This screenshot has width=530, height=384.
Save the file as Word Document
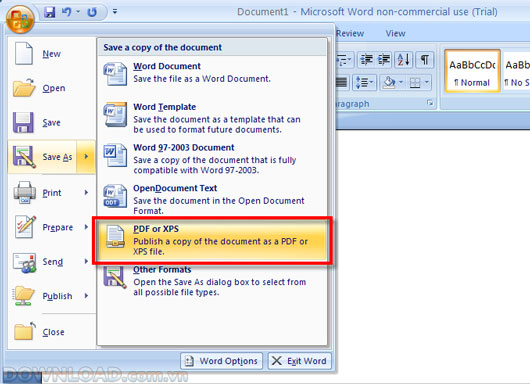coord(212,73)
